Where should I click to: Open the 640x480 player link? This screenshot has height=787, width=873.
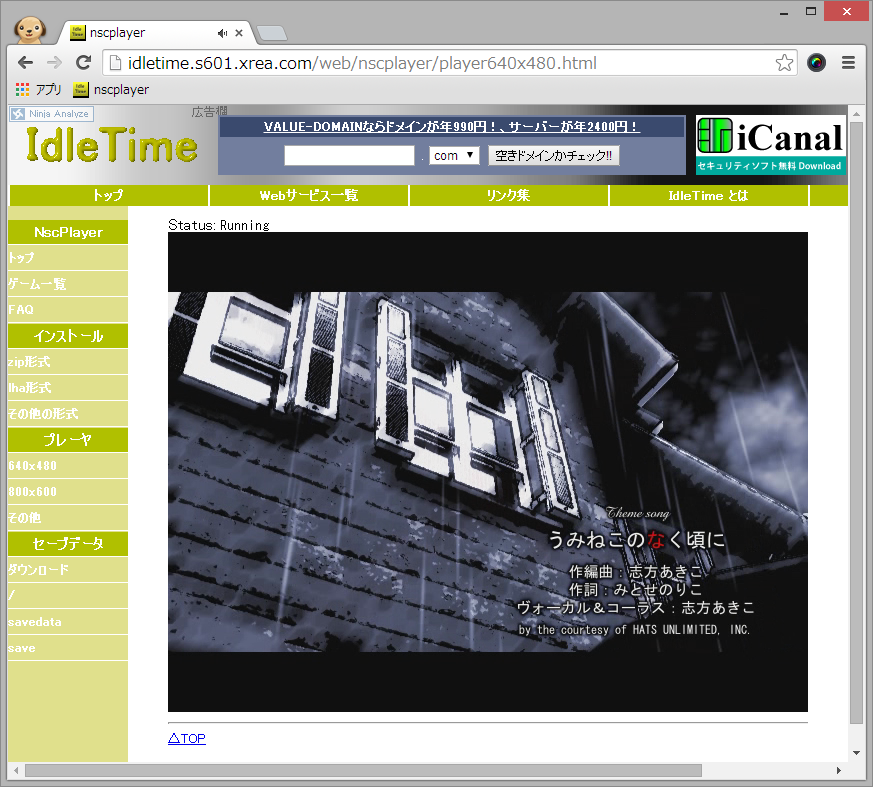(x=68, y=465)
